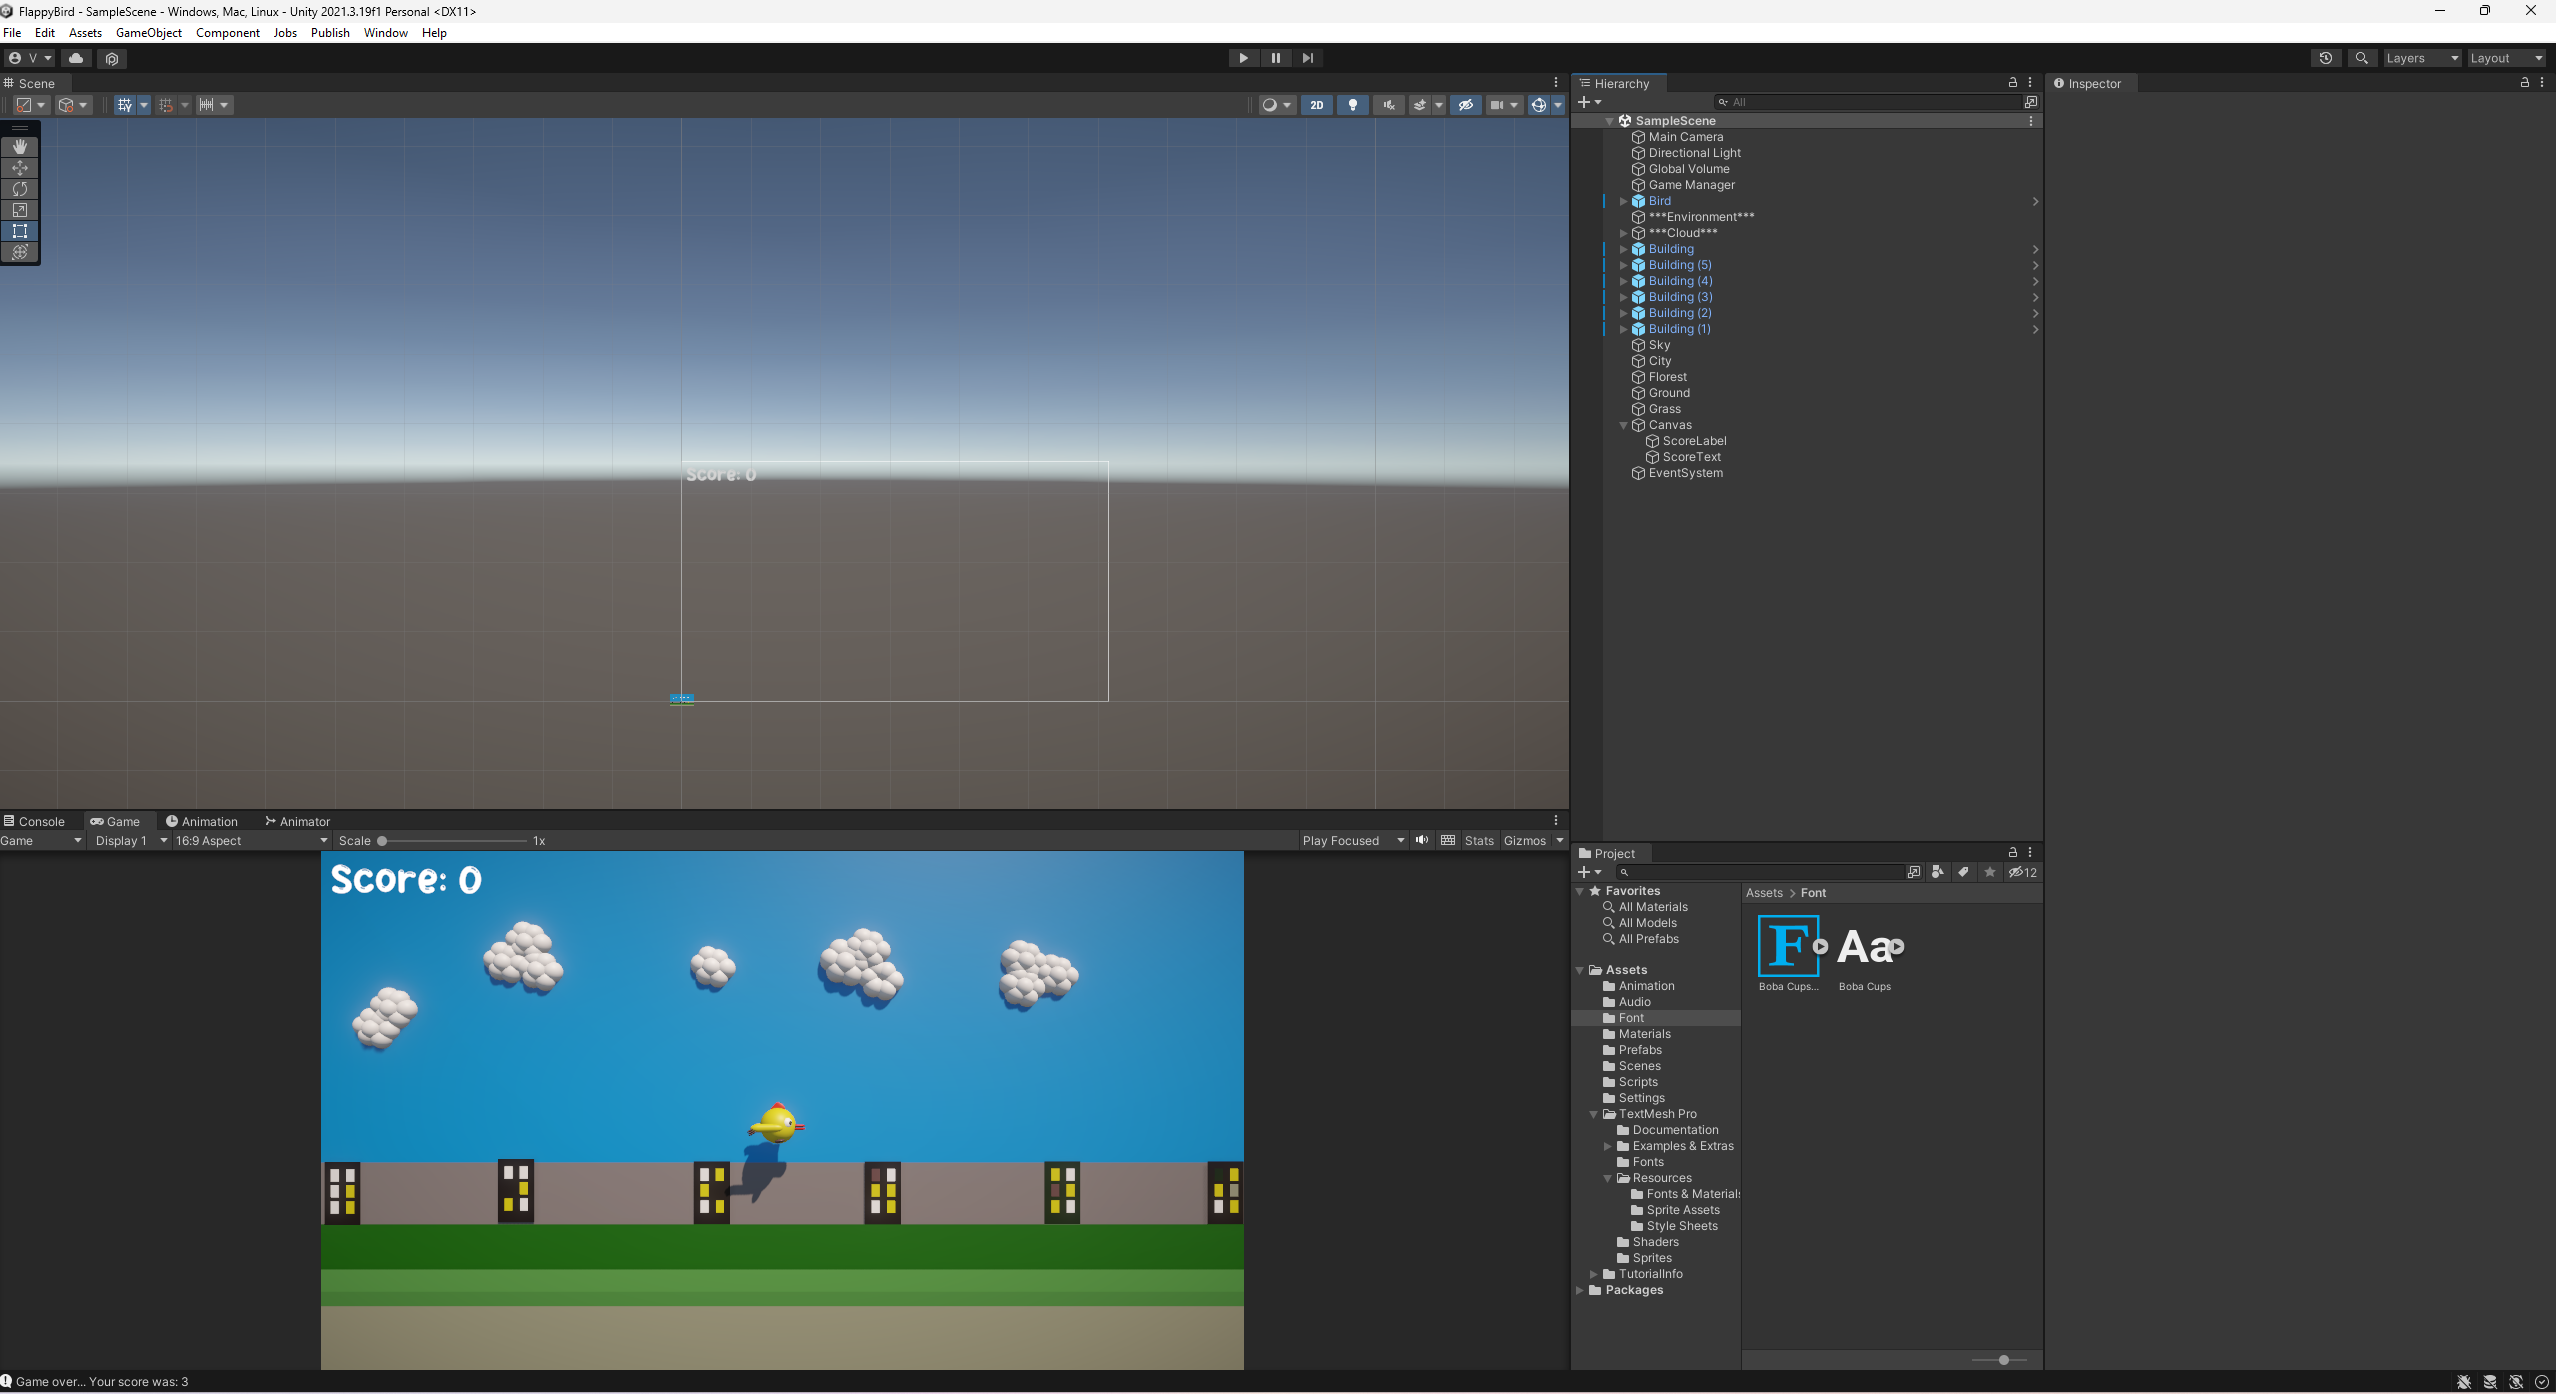Select the Rect Transform tool

click(20, 231)
